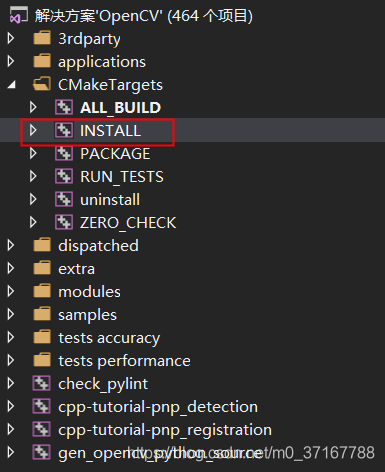Expand the cpp-tutorial-pnp_registration project
Screen dimensions: 385x472
coord(11,429)
